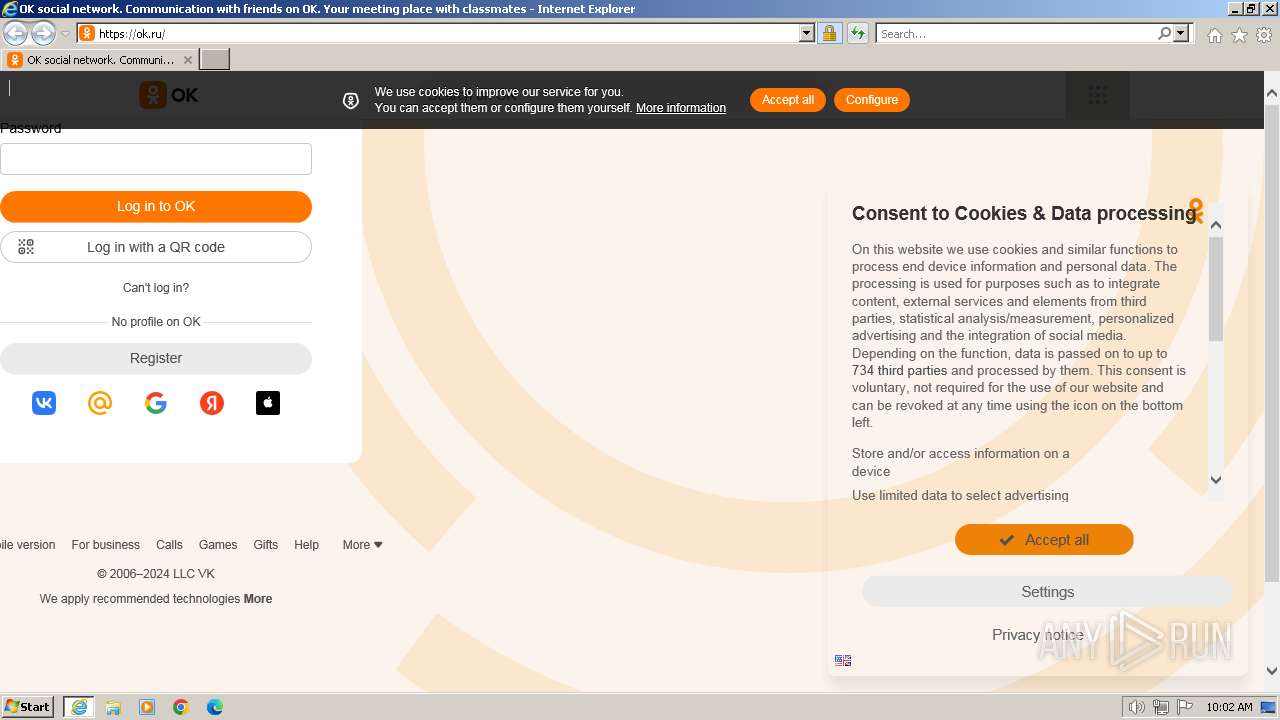
Task: Click the network icon in system tray
Action: (1161, 707)
